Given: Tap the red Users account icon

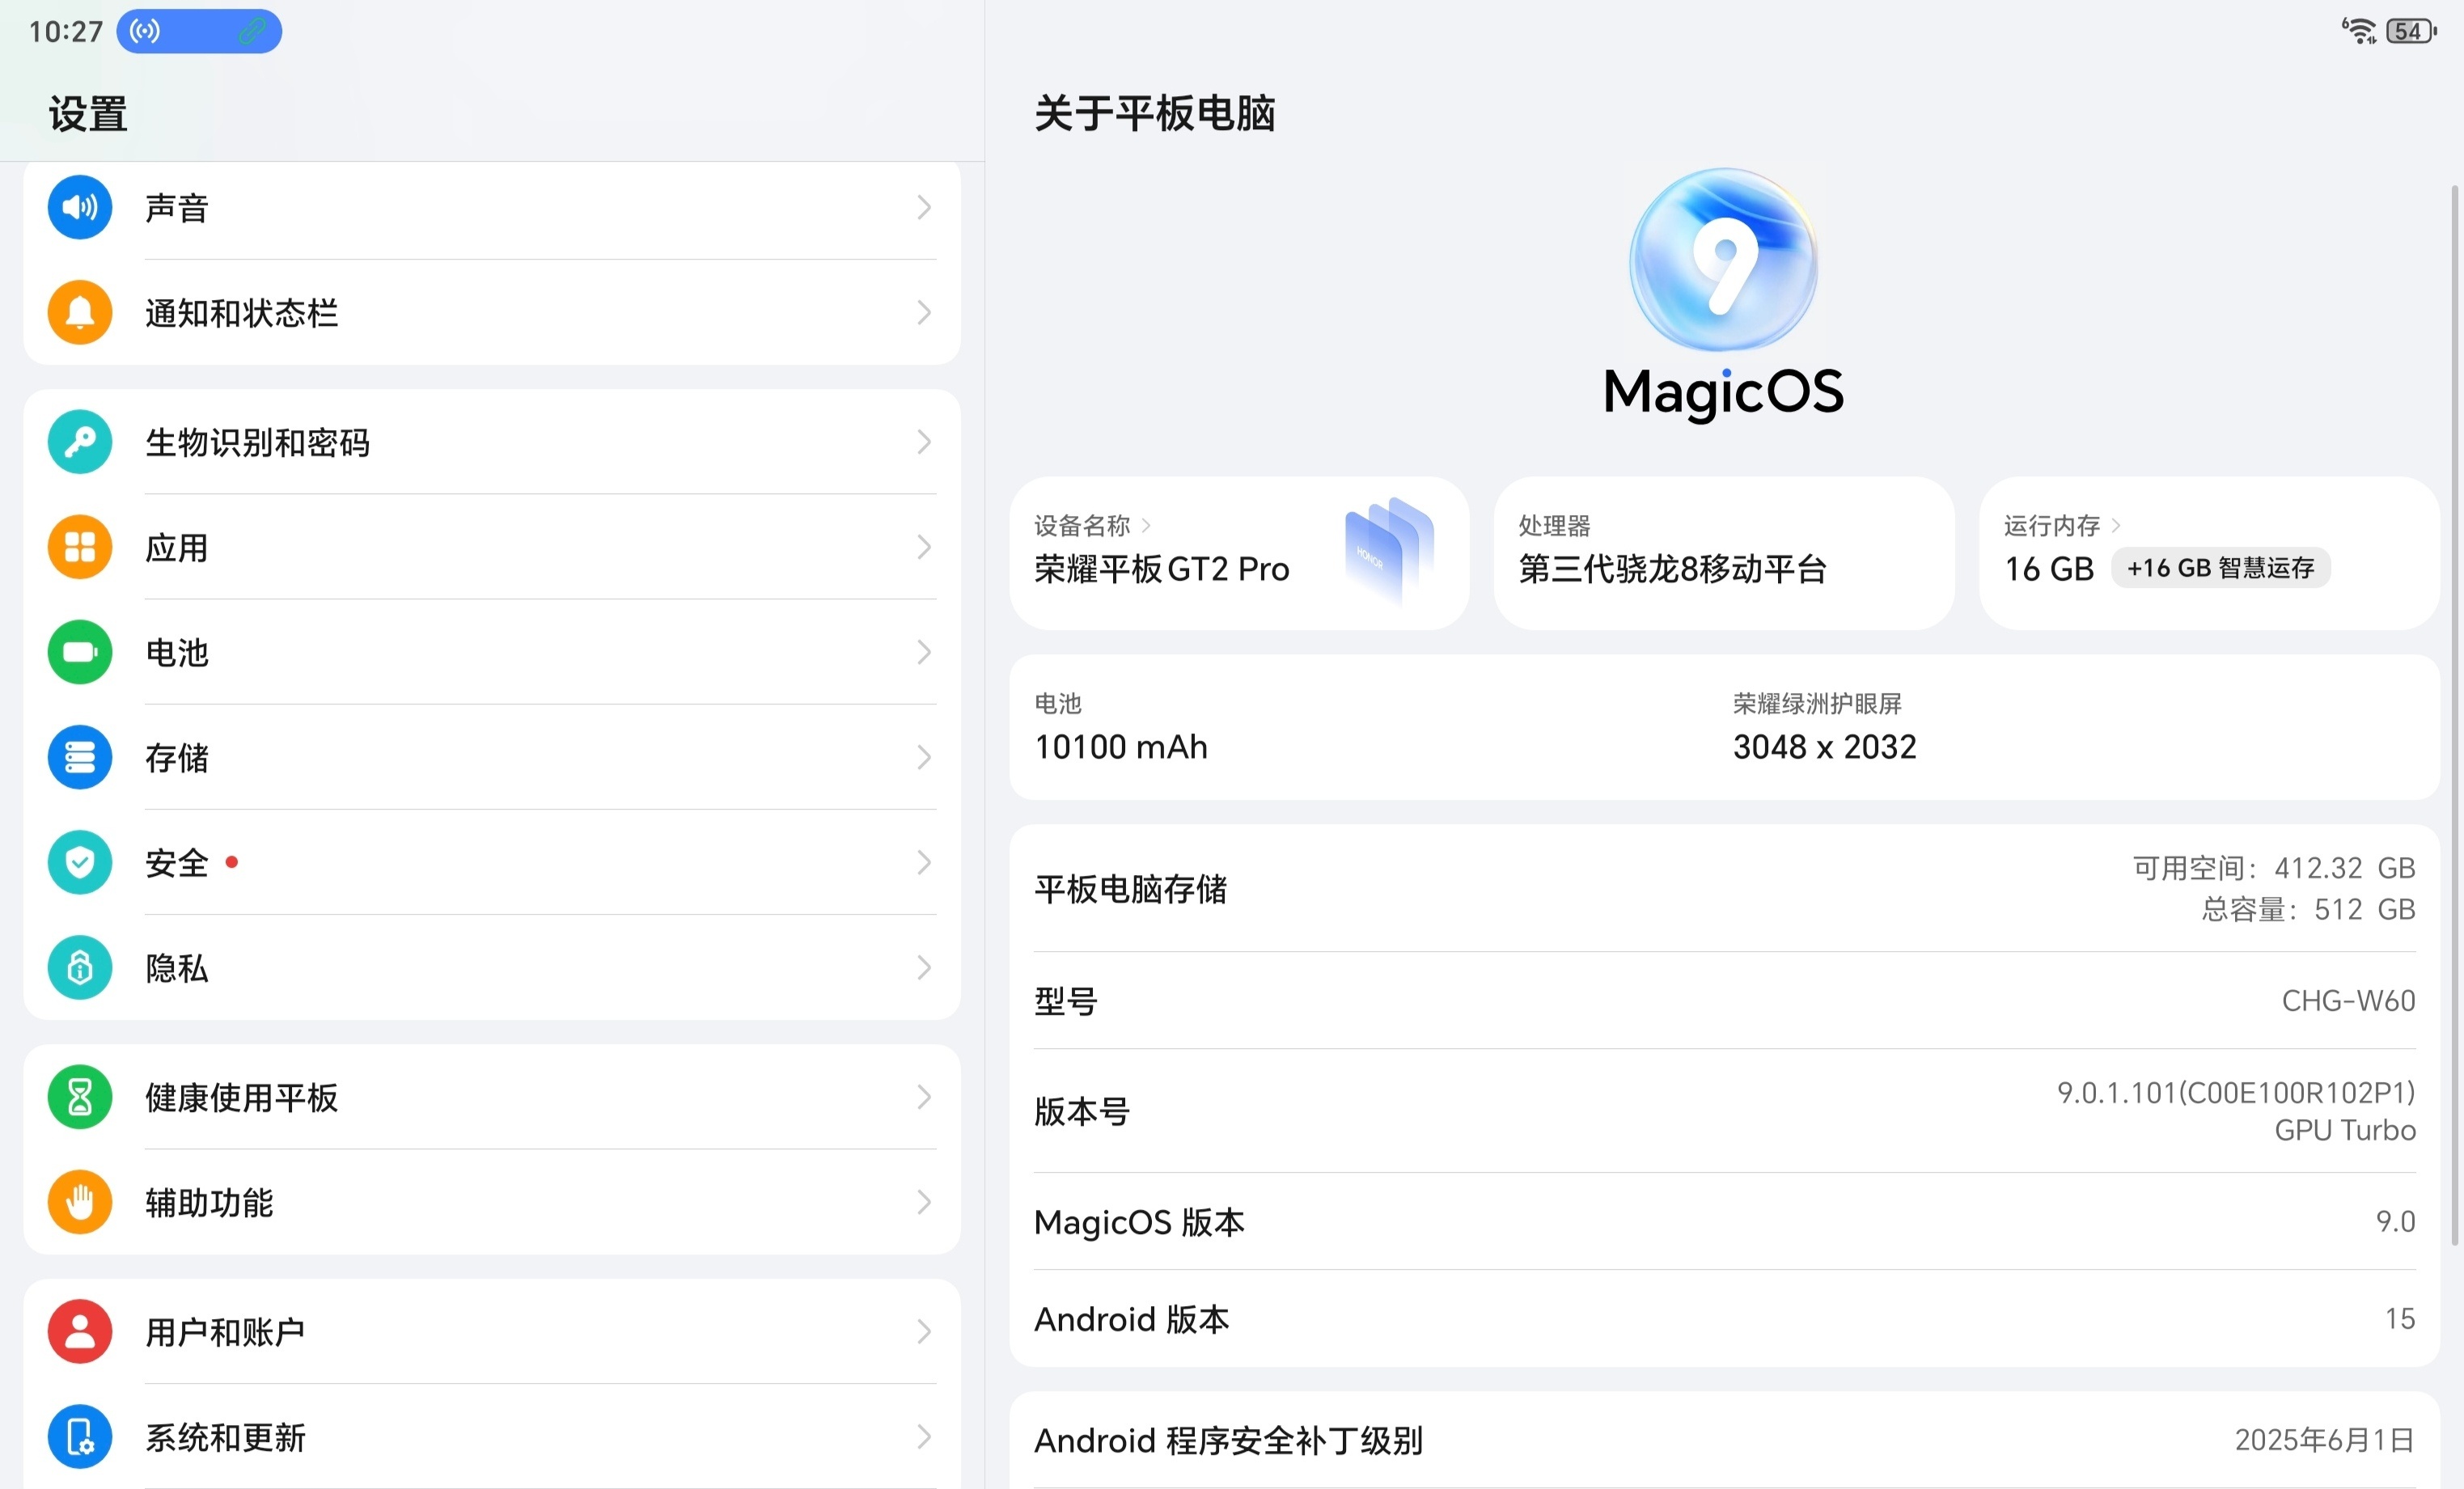Looking at the screenshot, I should (x=80, y=1332).
